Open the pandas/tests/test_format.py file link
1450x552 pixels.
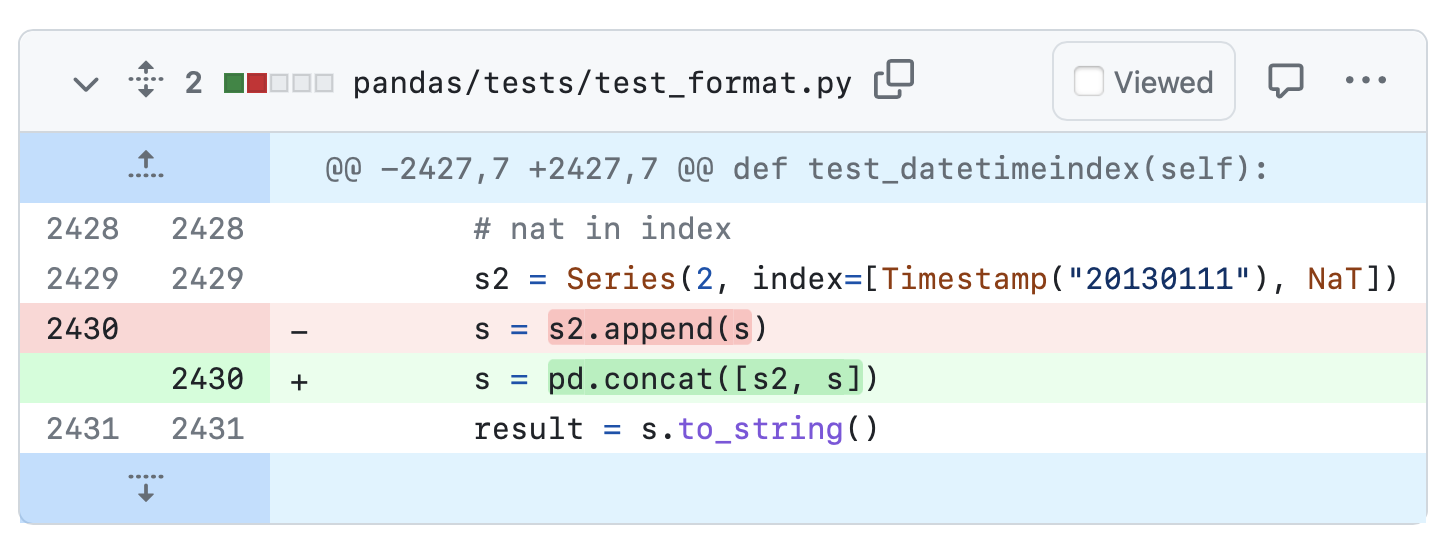pyautogui.click(x=602, y=83)
